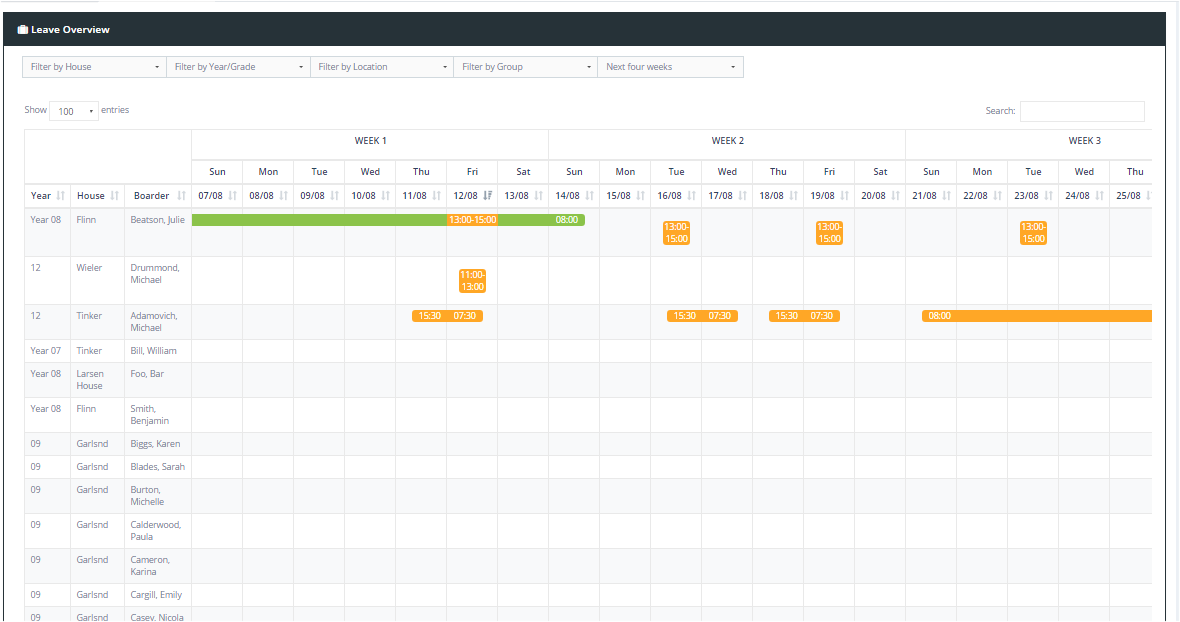The width and height of the screenshot is (1180, 622).
Task: Select boarder name Drummond, Michael
Action: 155,274
